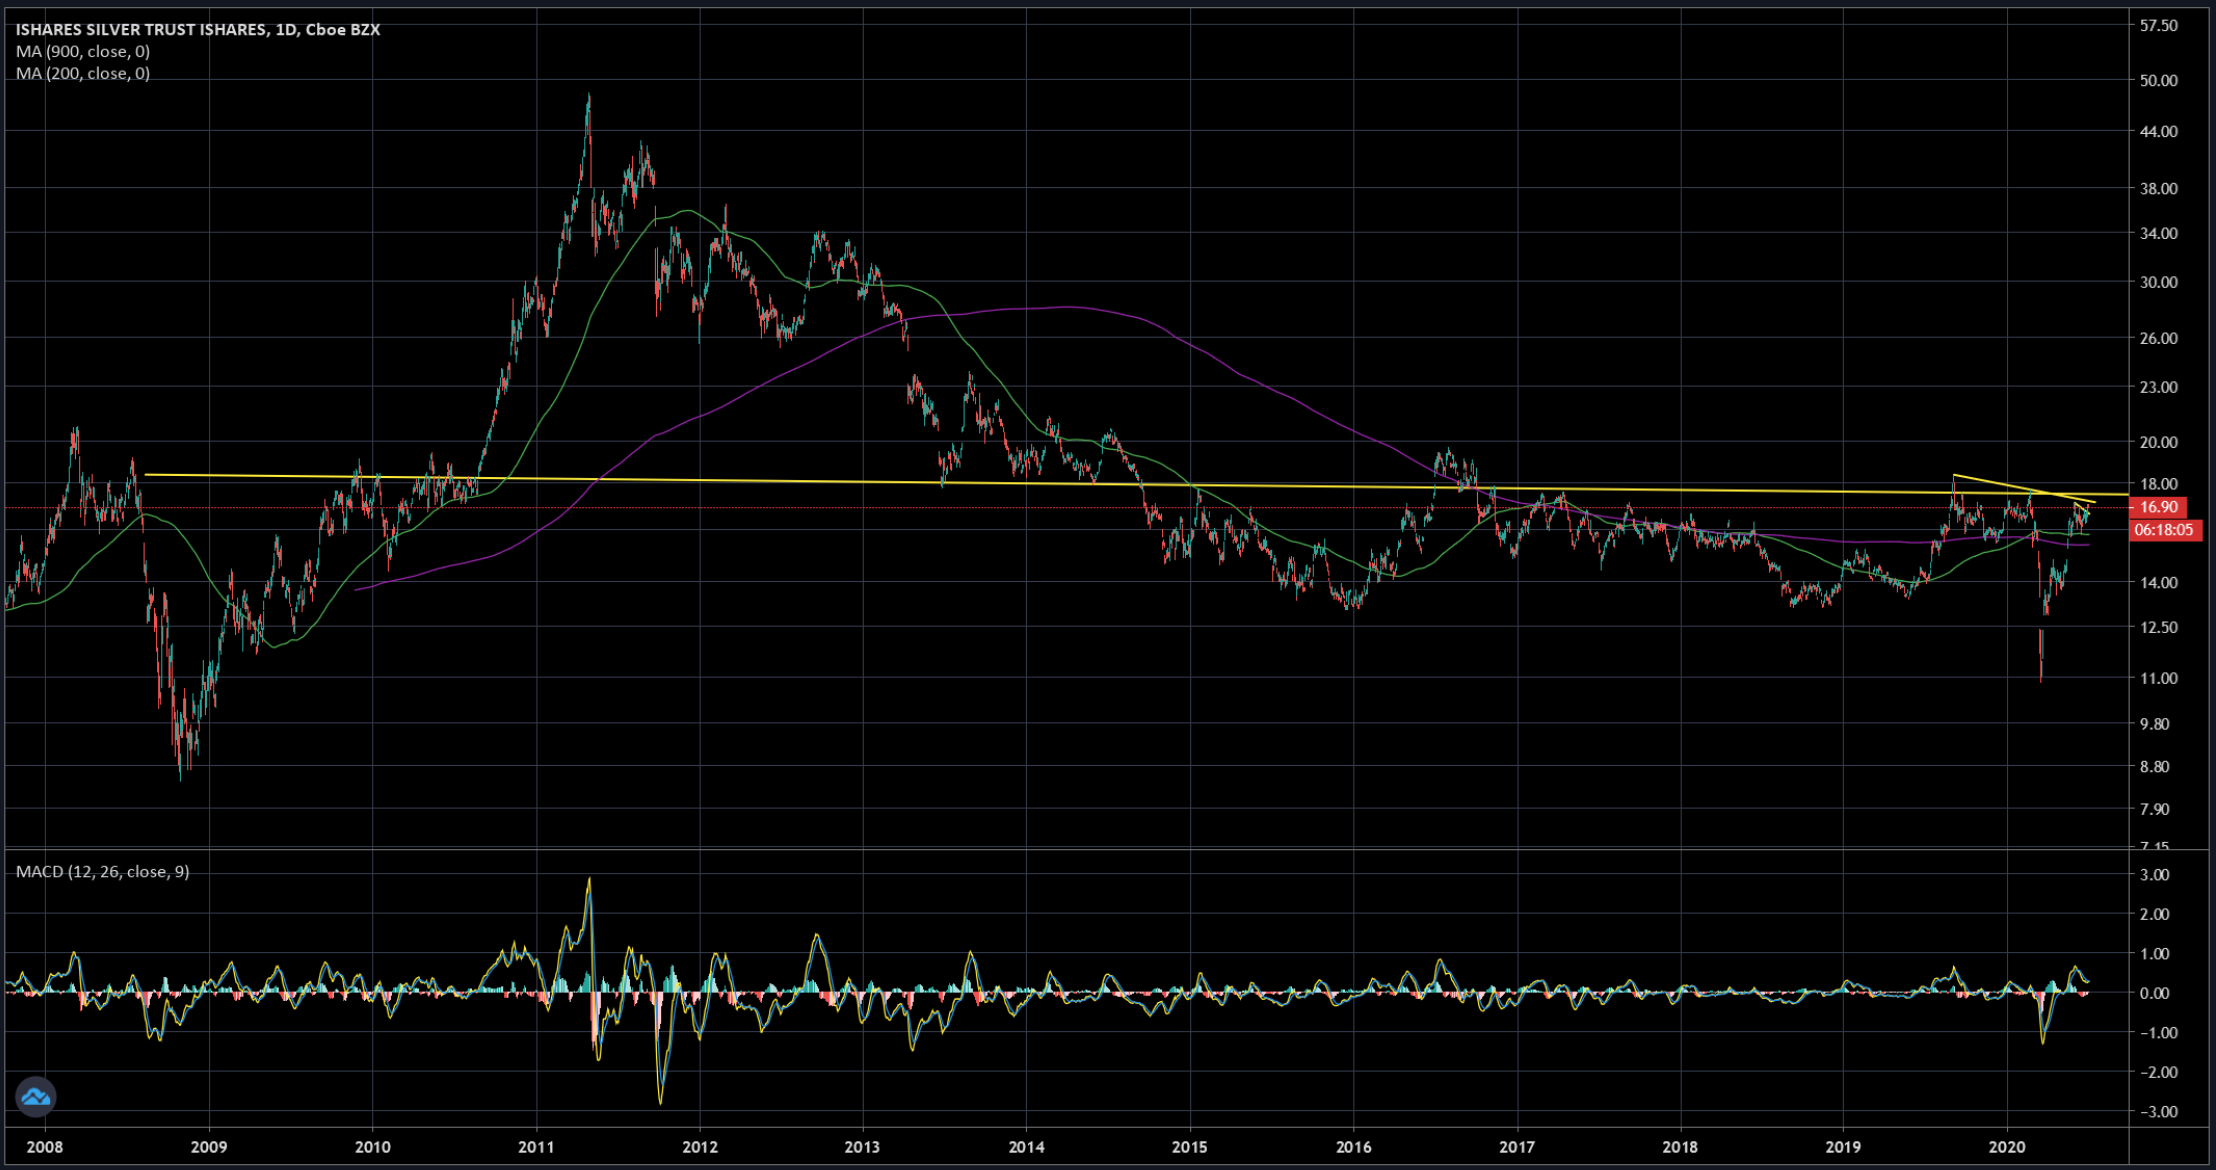Click the countdown timer label 06:18:05
The width and height of the screenshot is (2216, 1170).
[x=2163, y=530]
